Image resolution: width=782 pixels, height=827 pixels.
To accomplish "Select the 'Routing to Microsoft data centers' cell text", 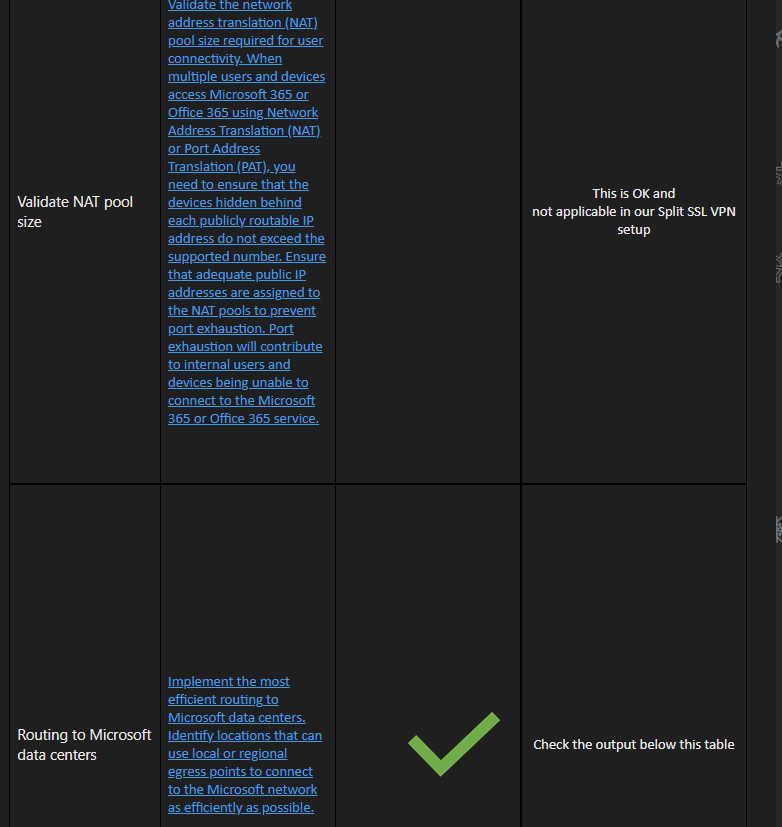I will coord(84,744).
